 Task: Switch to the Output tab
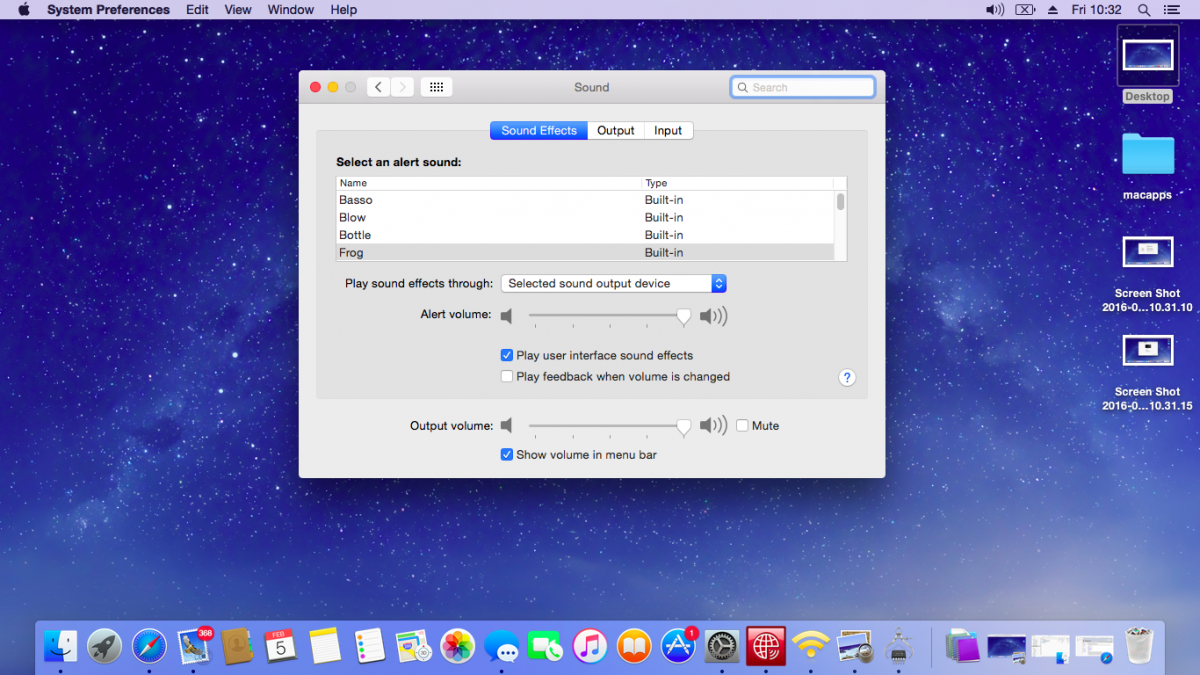[616, 130]
